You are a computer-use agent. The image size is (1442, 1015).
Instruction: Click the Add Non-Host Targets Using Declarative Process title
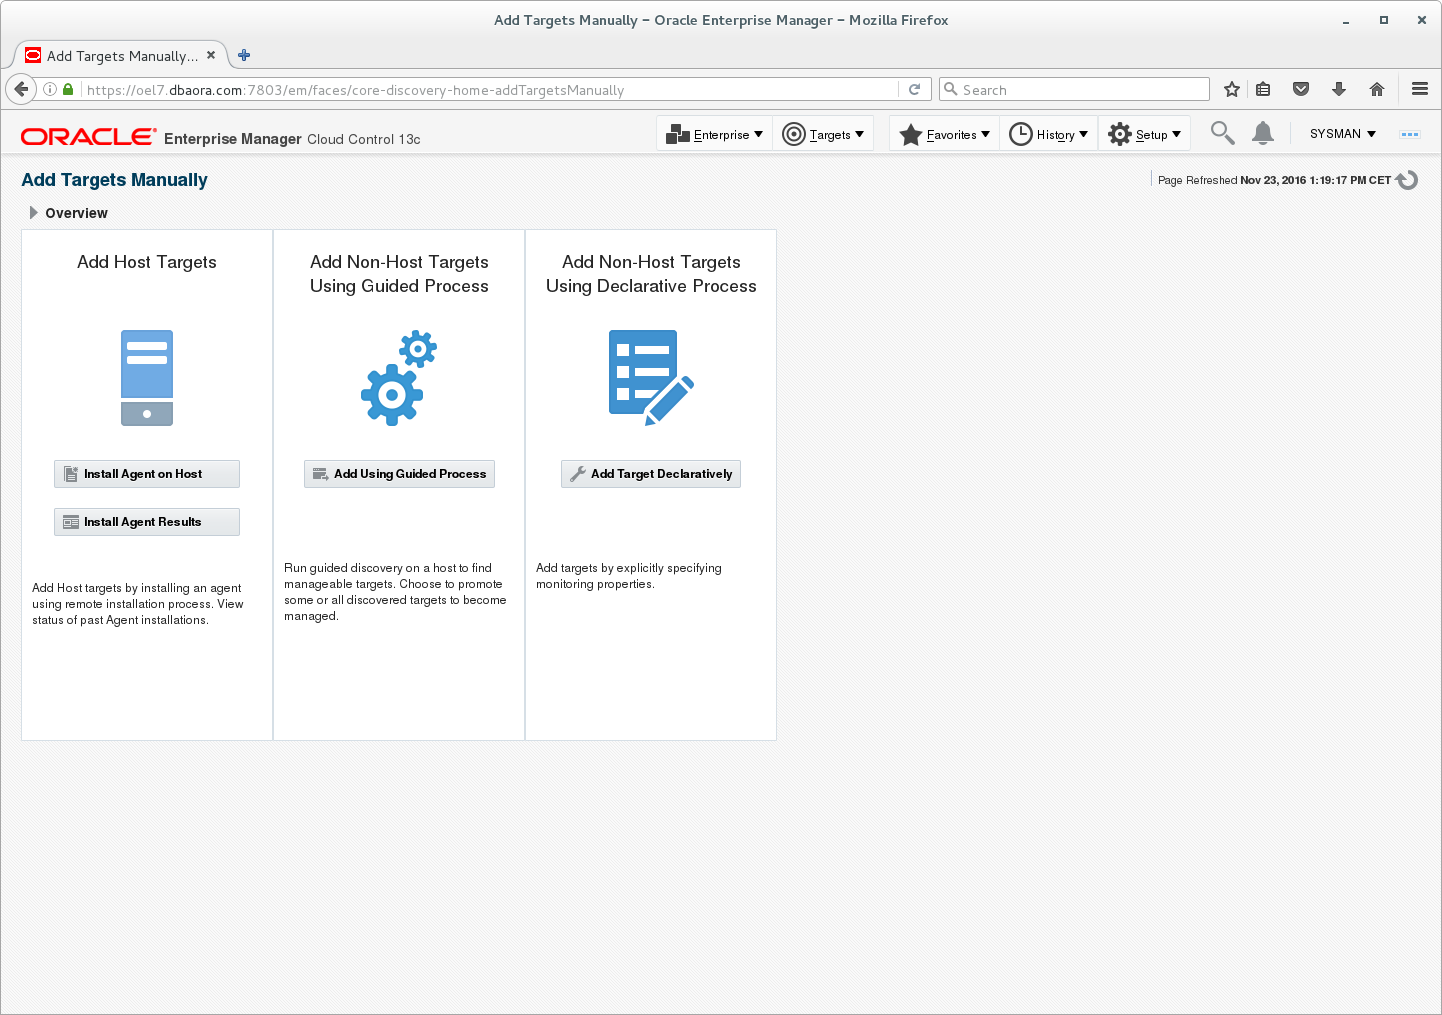pos(651,274)
